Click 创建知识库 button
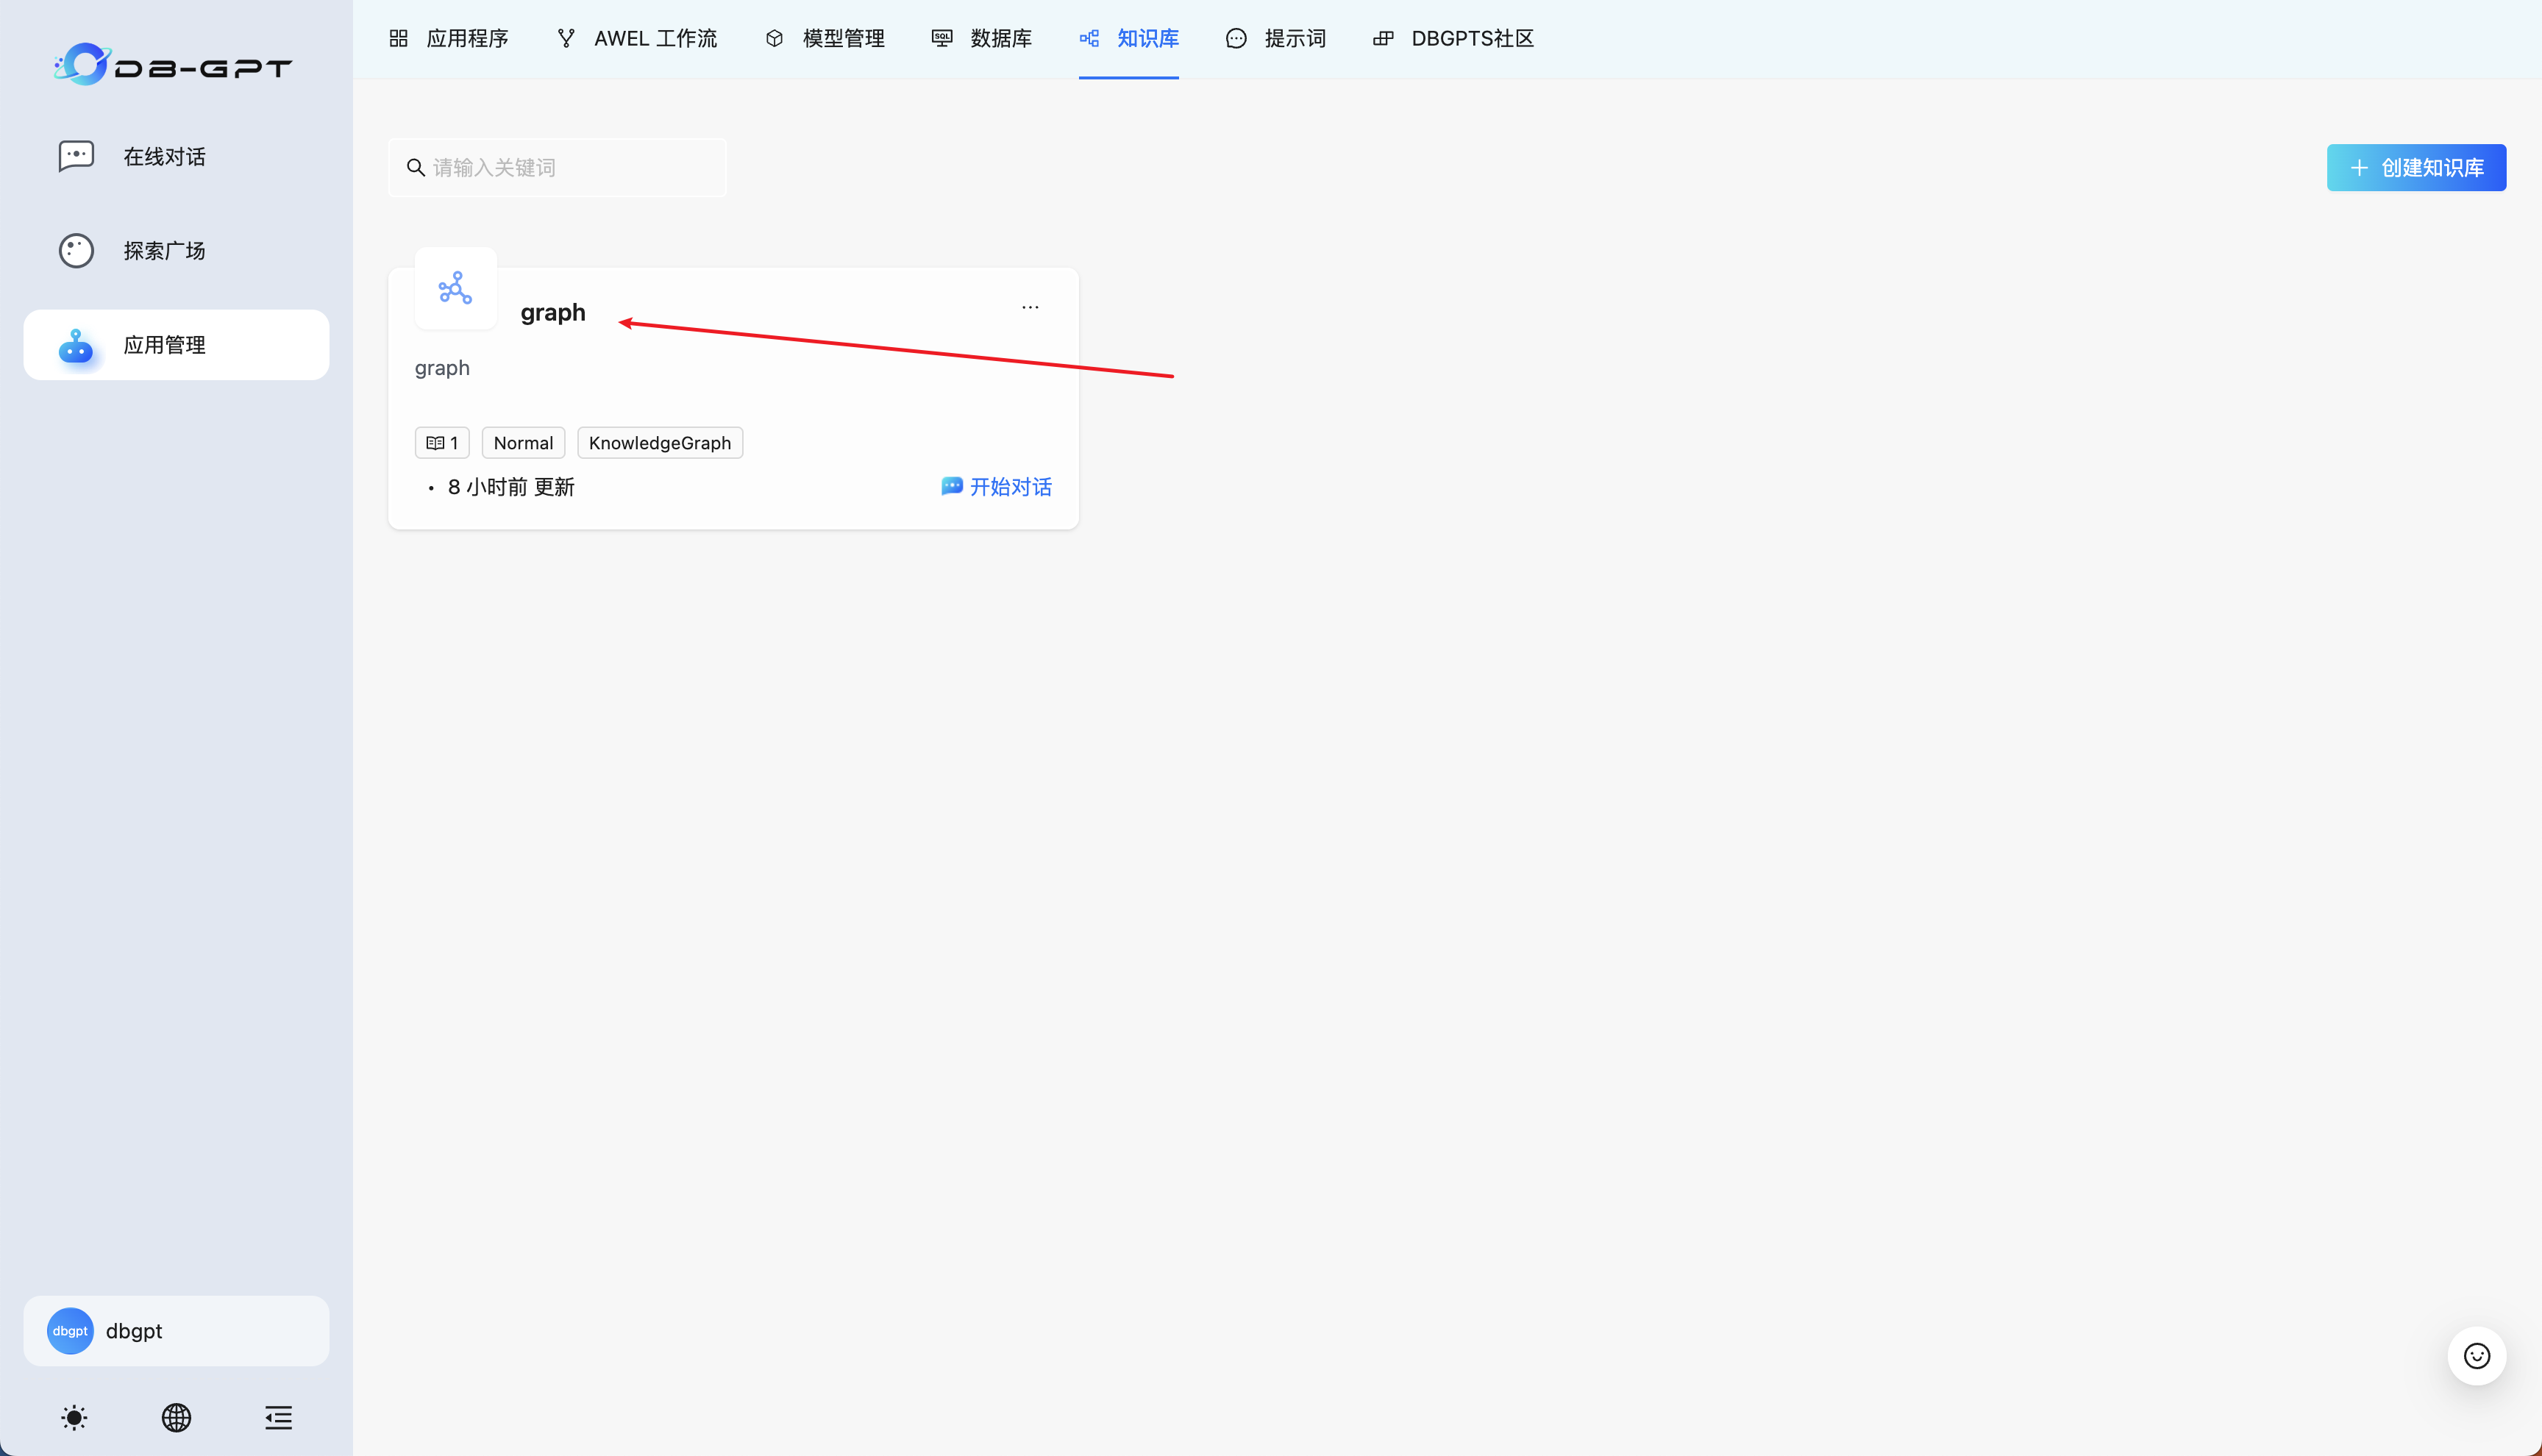Screen dimensions: 2542x1456 pos(2416,167)
